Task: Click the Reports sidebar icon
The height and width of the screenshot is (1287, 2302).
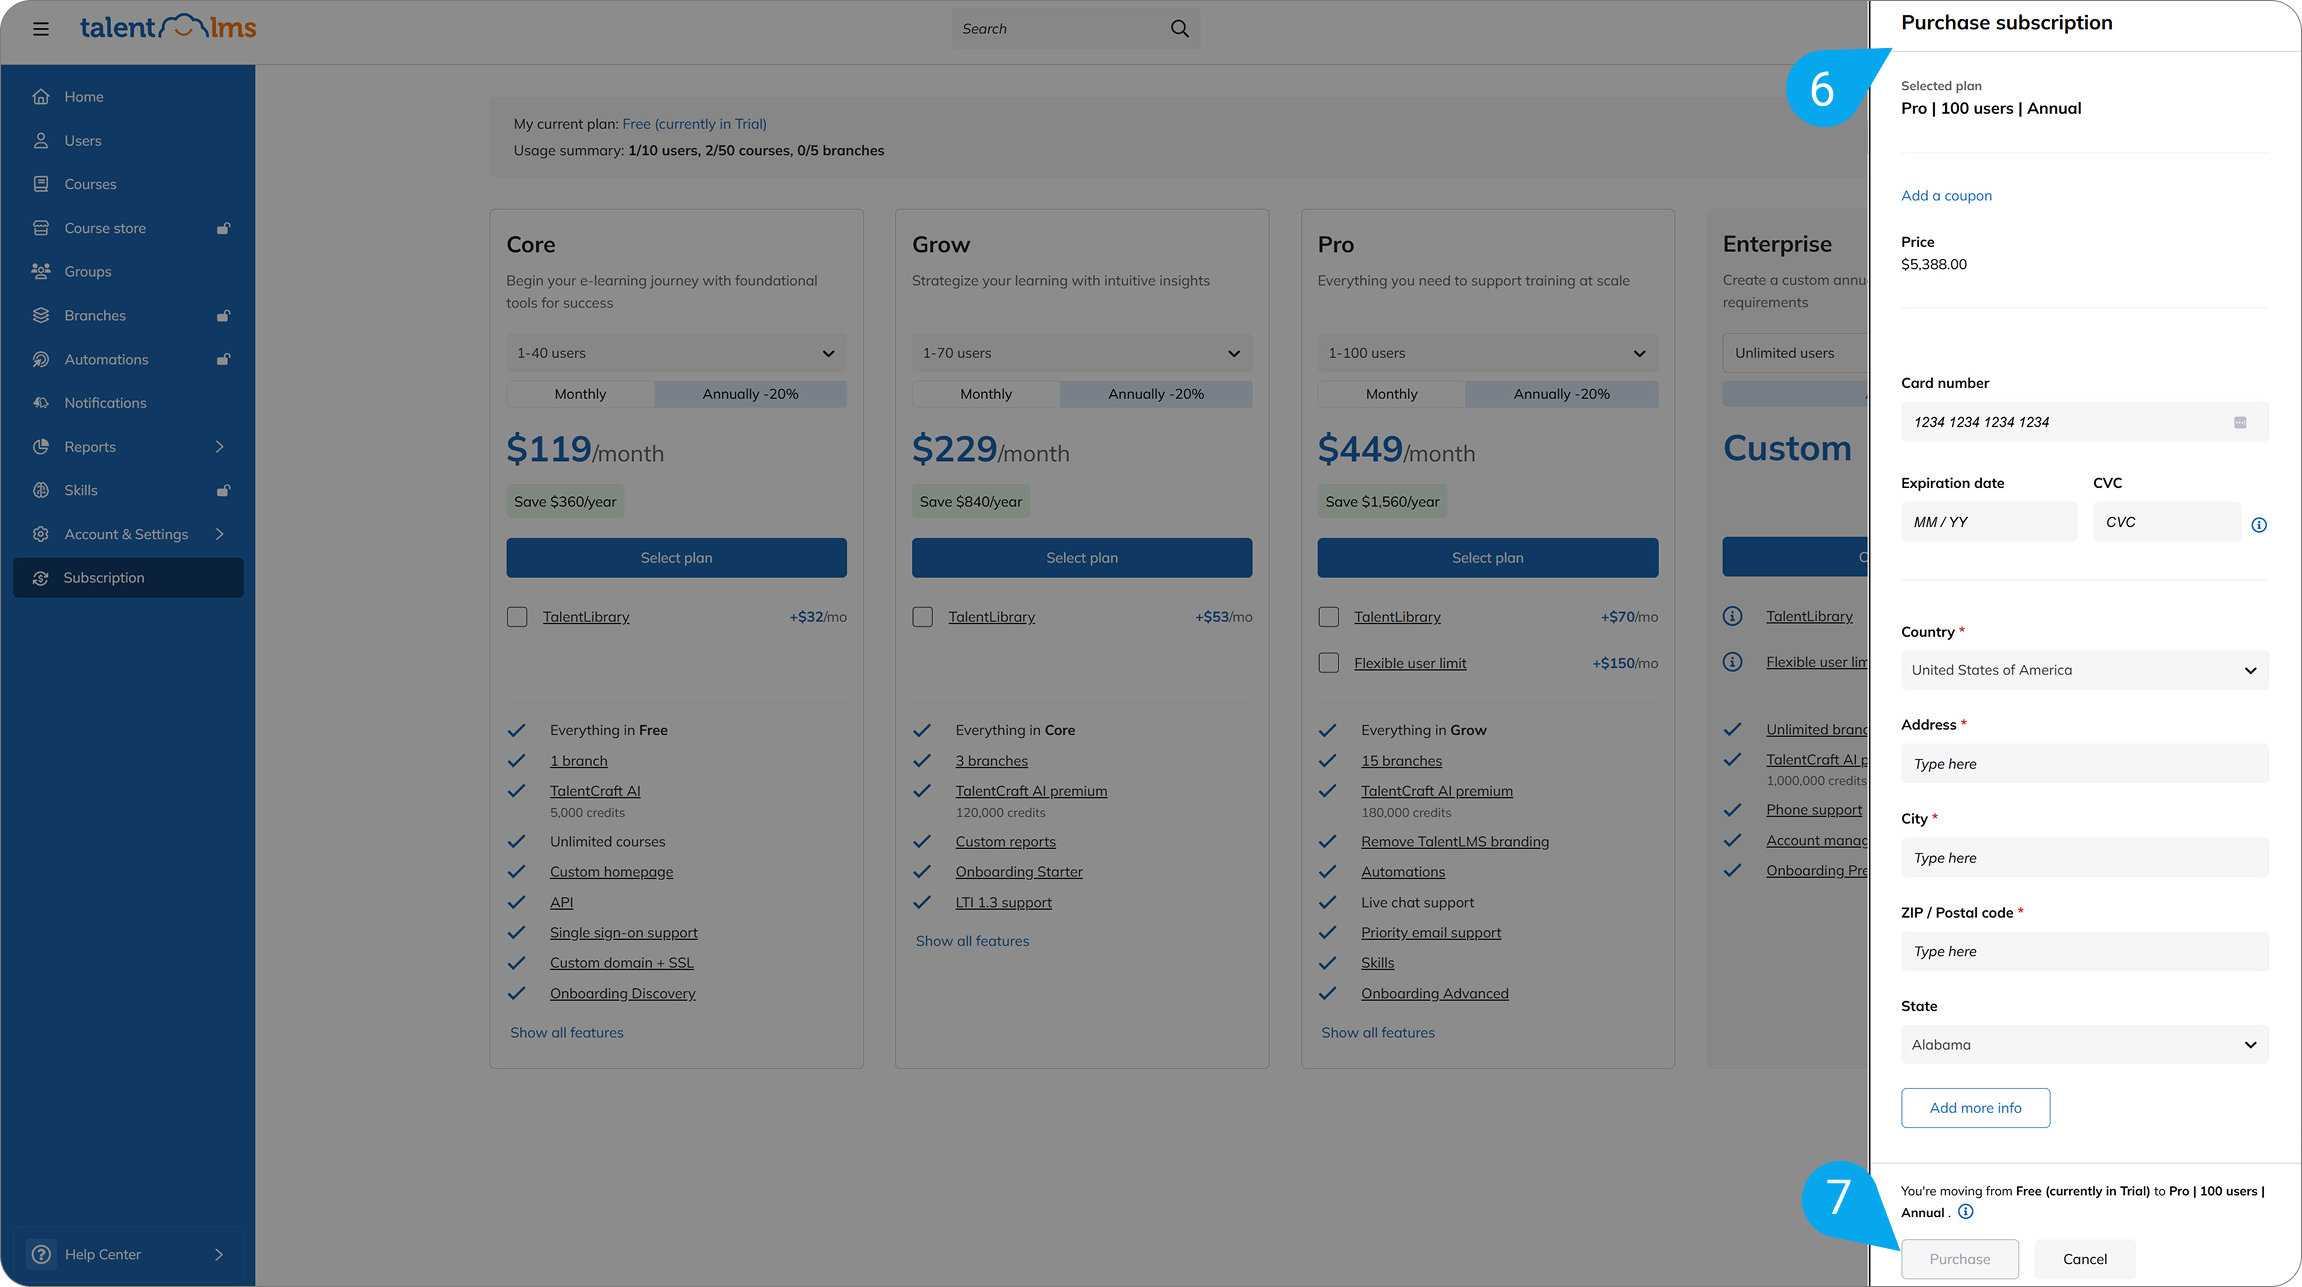Action: (x=41, y=447)
